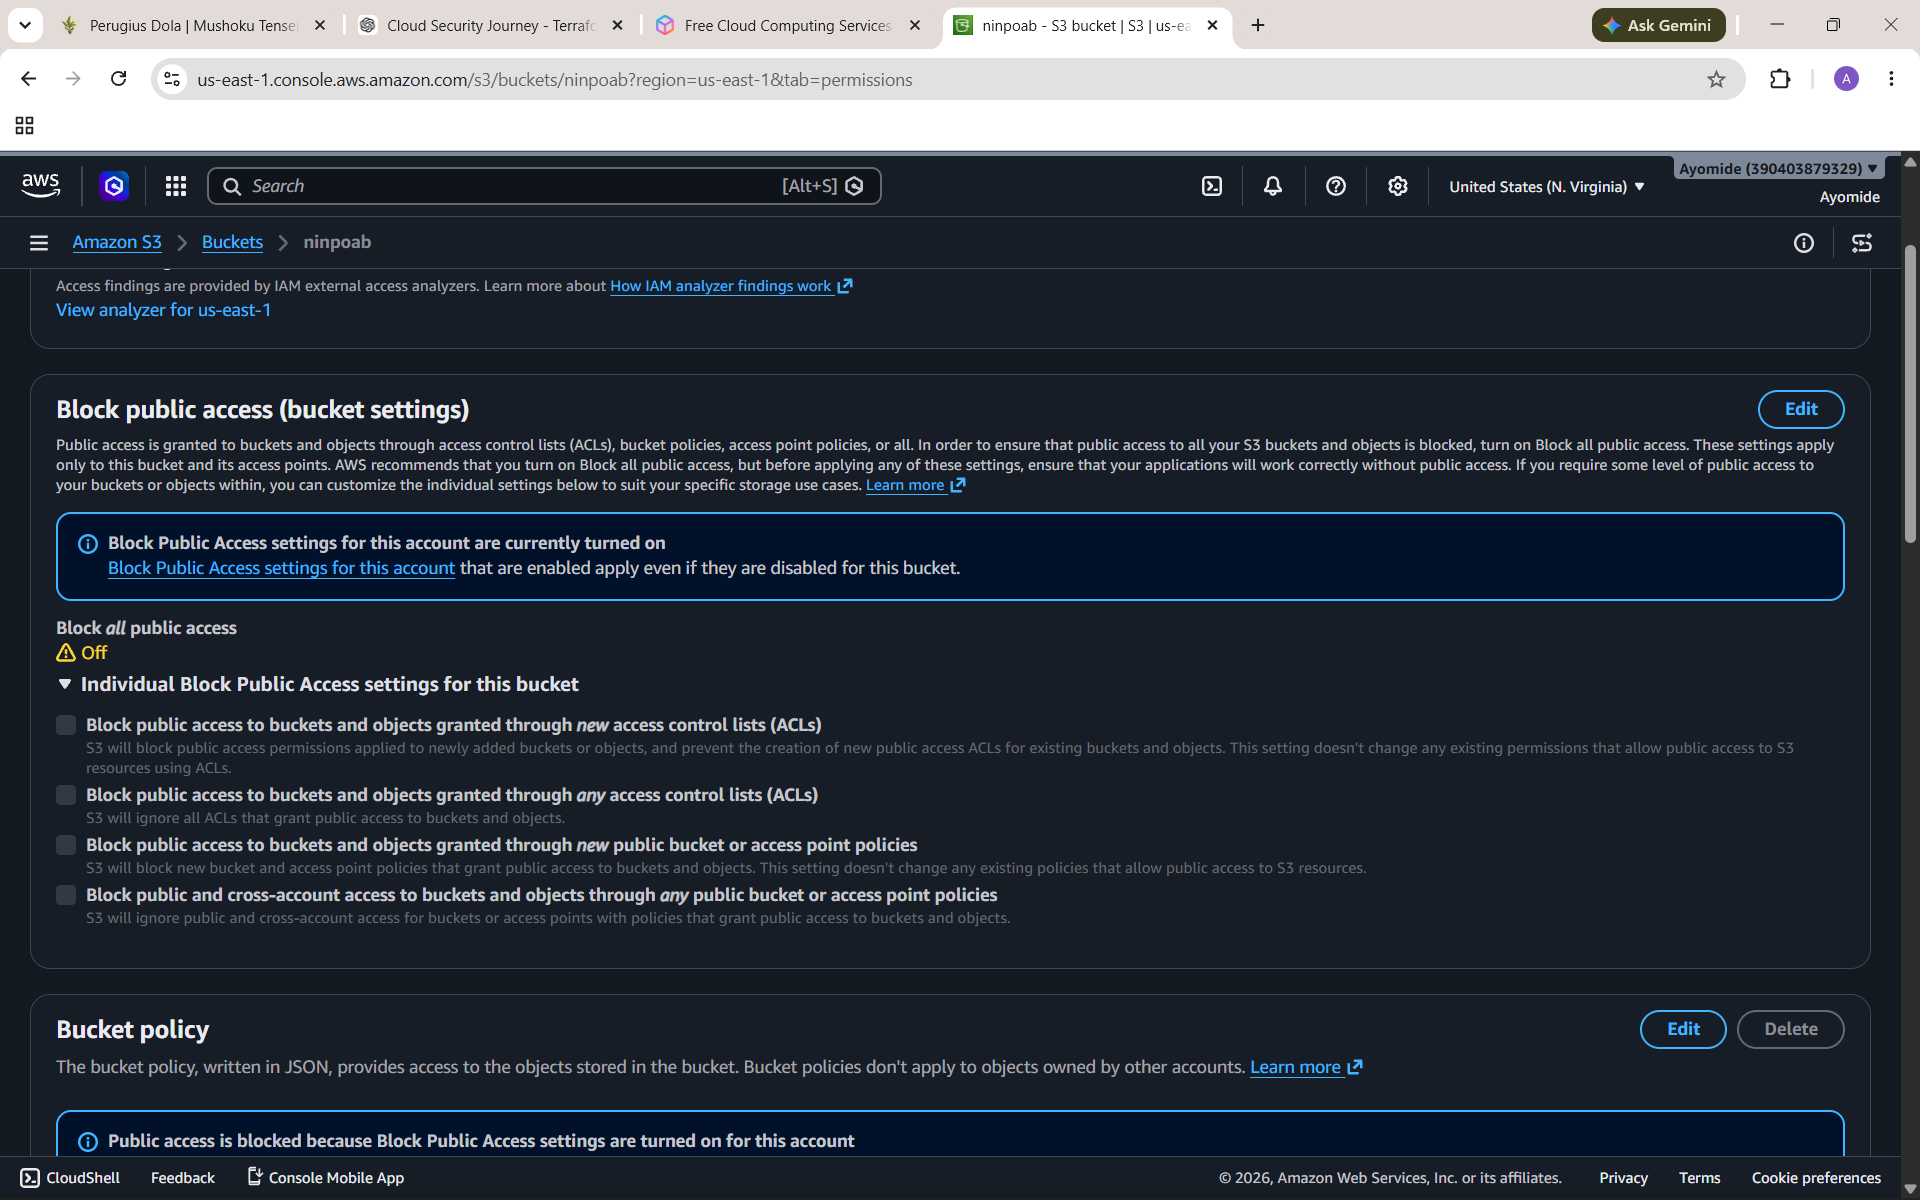The image size is (1920, 1200).
Task: Open Cookie preferences in footer
Action: (1816, 1178)
